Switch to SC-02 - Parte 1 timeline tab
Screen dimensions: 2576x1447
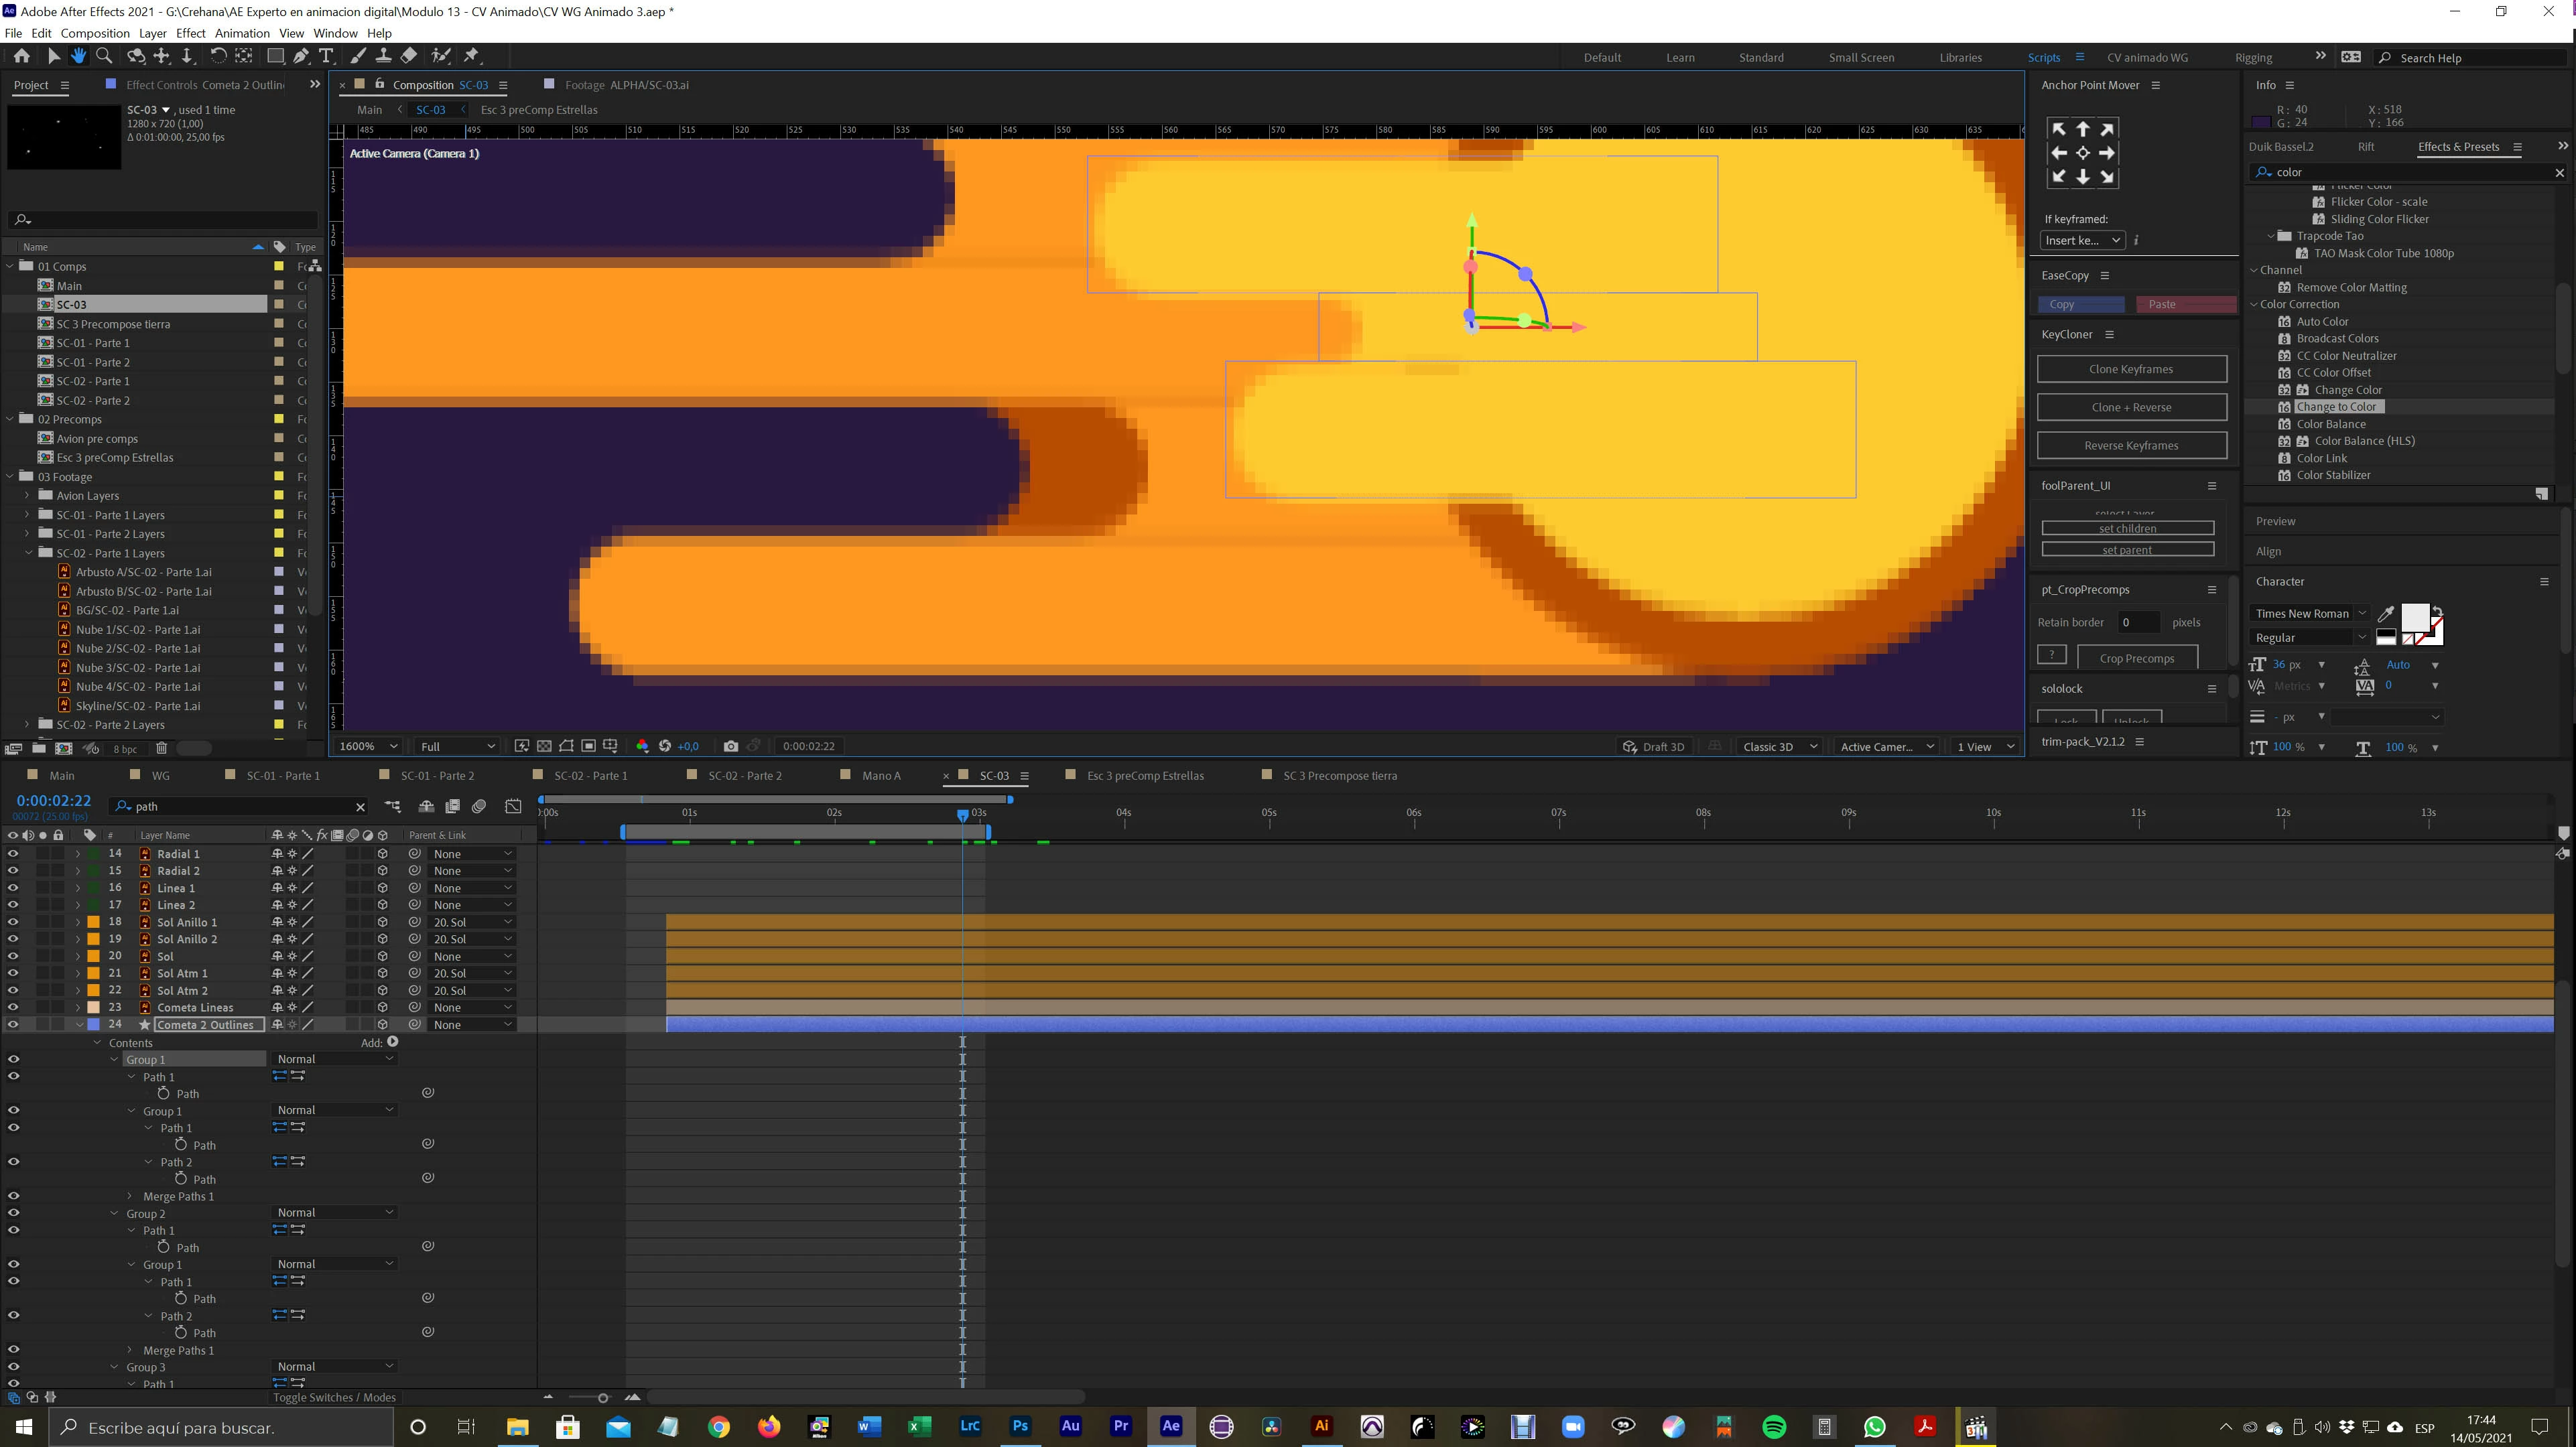pyautogui.click(x=590, y=775)
